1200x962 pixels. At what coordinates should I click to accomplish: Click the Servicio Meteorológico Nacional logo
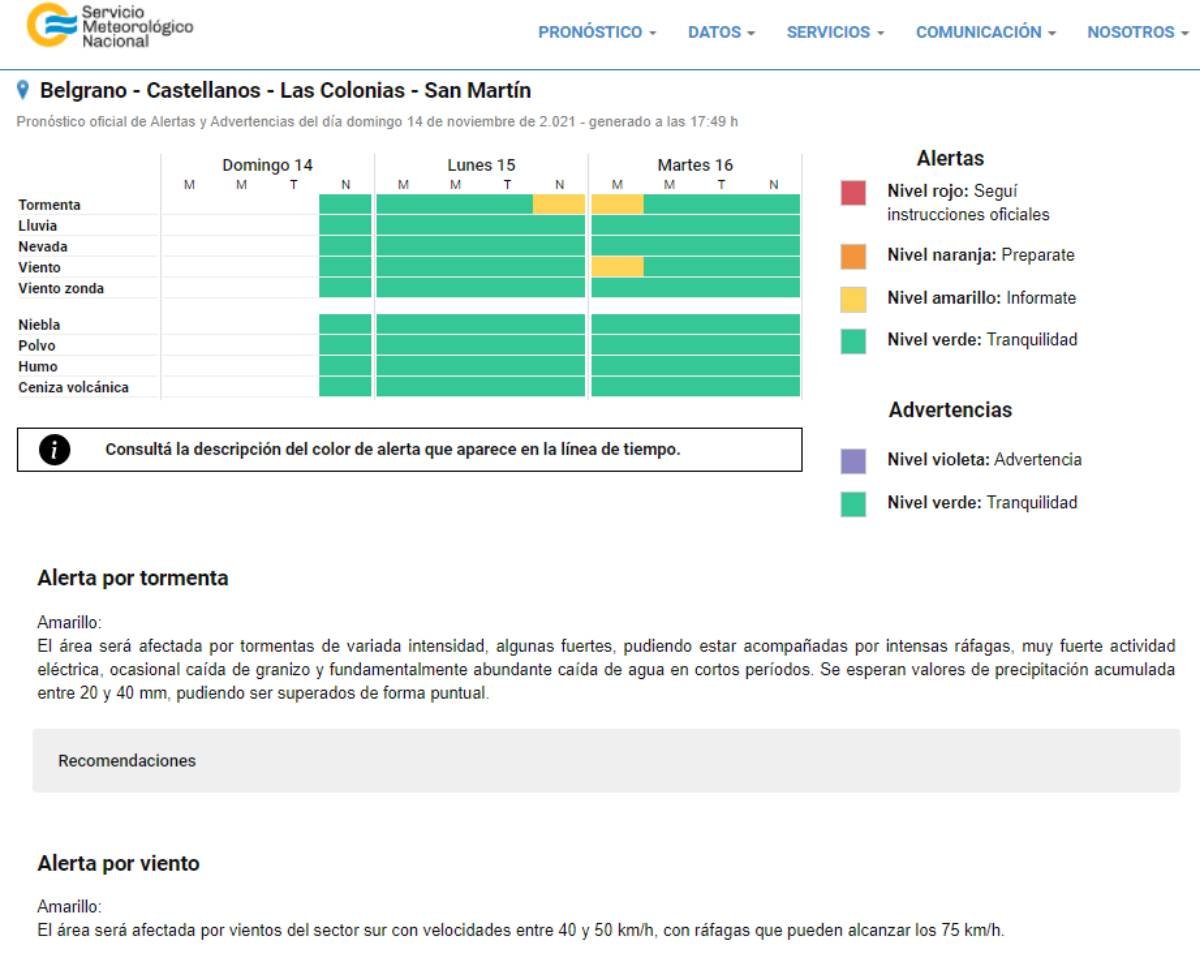(x=110, y=26)
